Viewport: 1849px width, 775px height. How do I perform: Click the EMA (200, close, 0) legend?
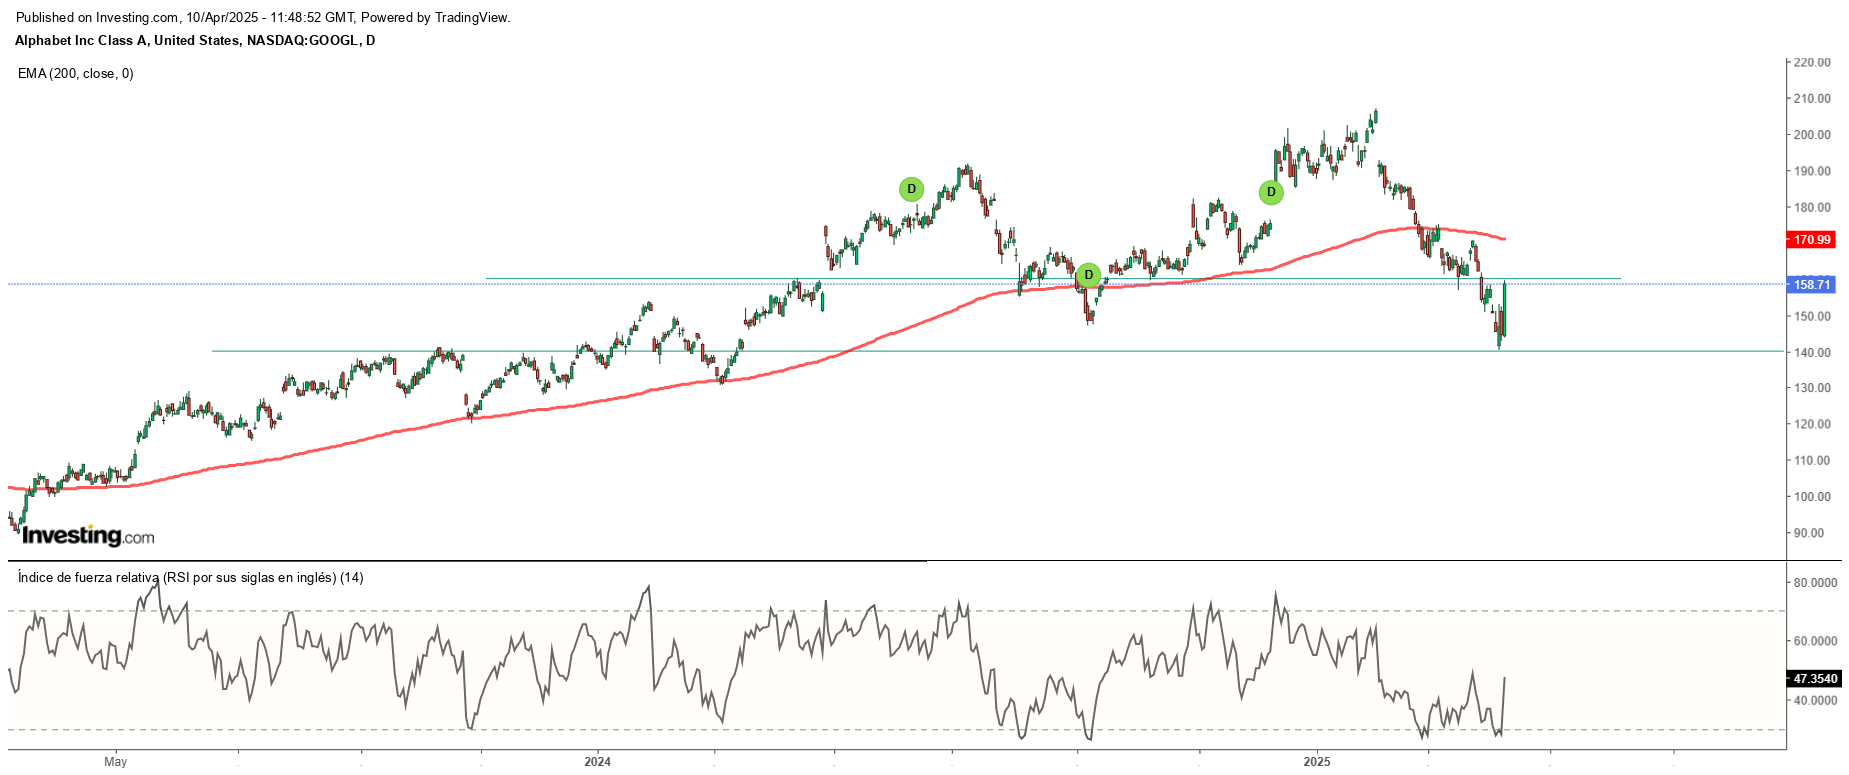pos(76,74)
